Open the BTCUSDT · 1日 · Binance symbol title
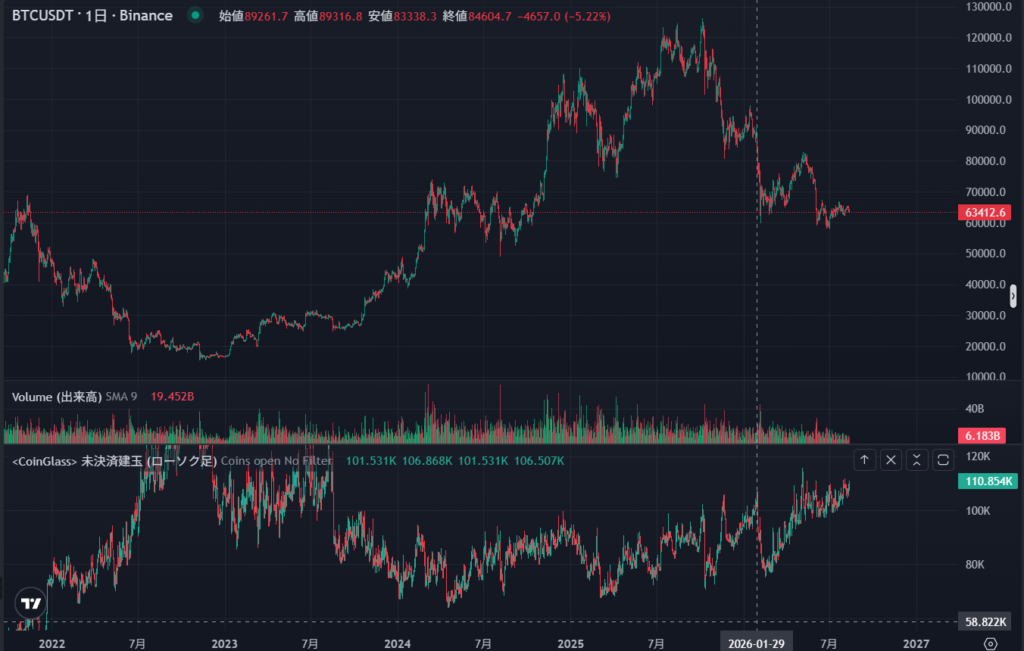1024x651 pixels. pos(92,16)
